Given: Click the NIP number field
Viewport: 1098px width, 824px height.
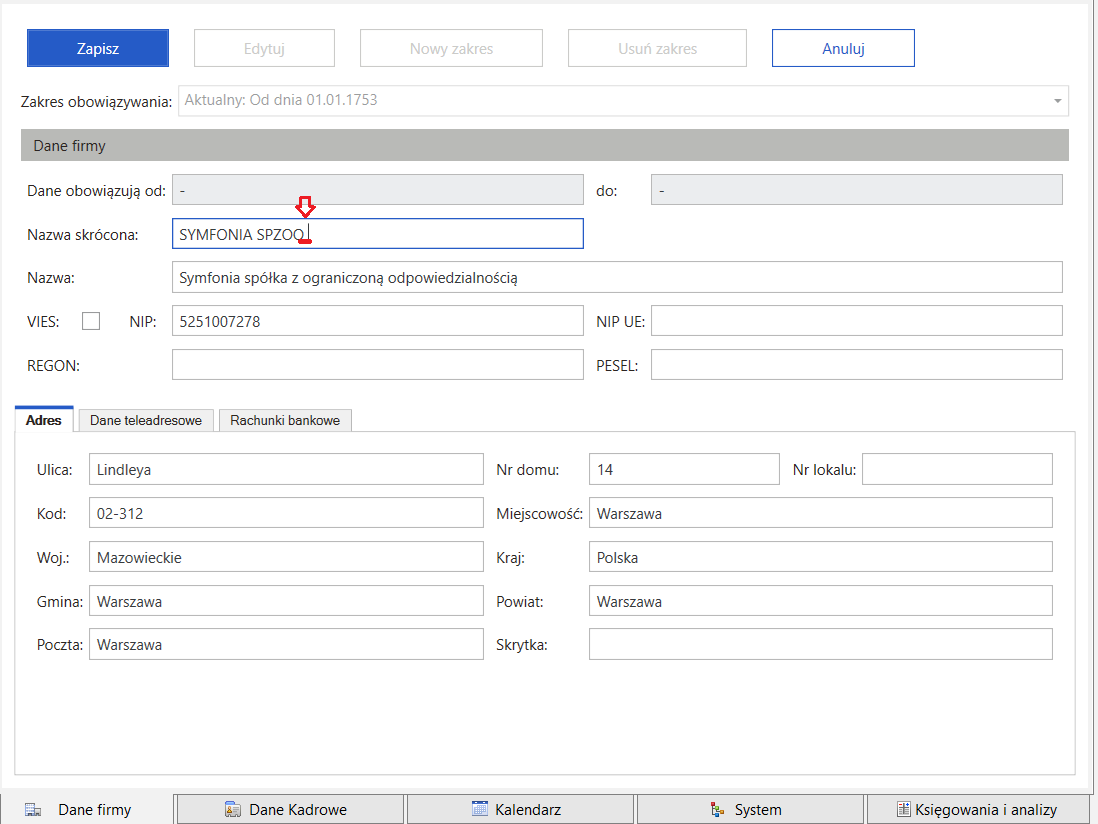Looking at the screenshot, I should click(377, 321).
